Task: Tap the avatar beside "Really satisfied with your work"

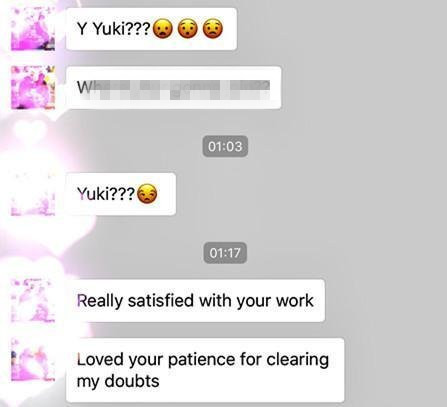Action: click(33, 300)
